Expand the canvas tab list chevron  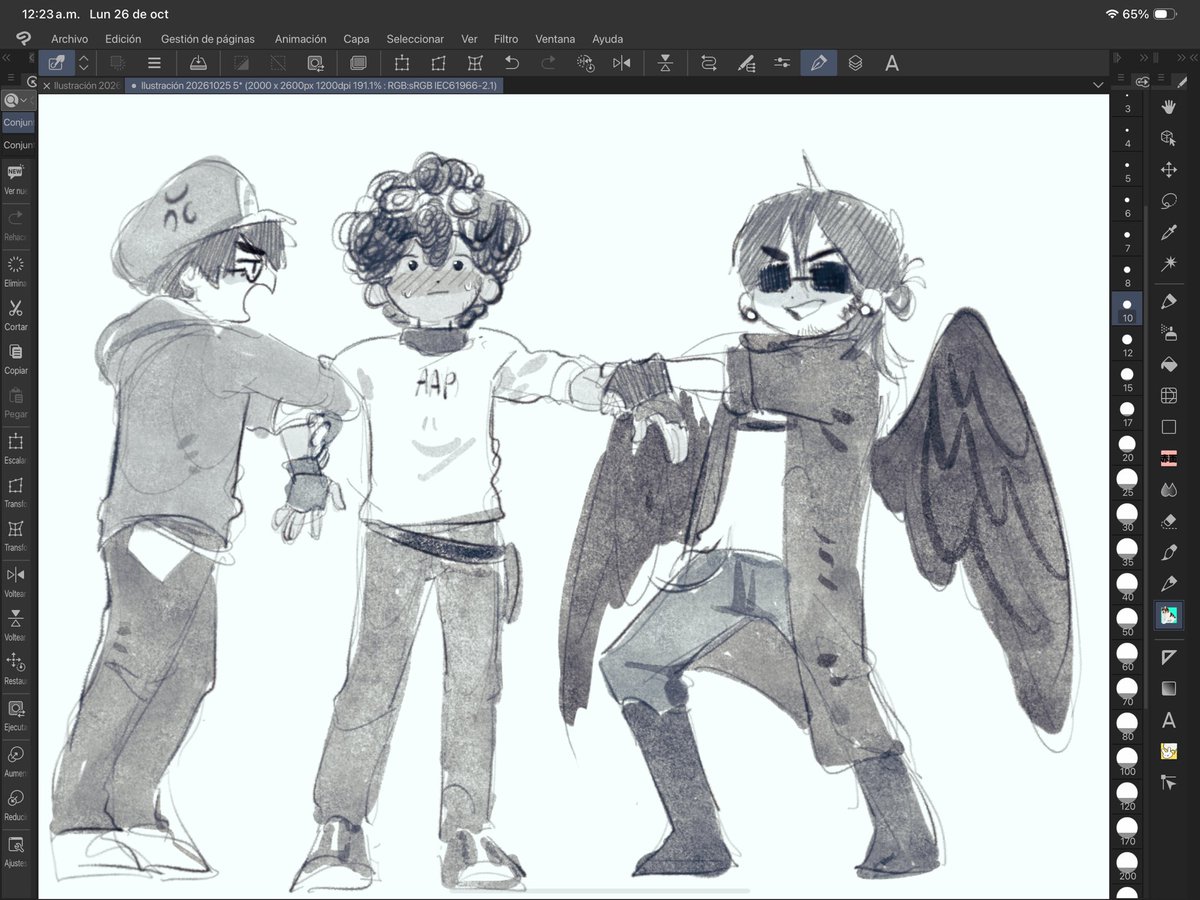[1099, 86]
